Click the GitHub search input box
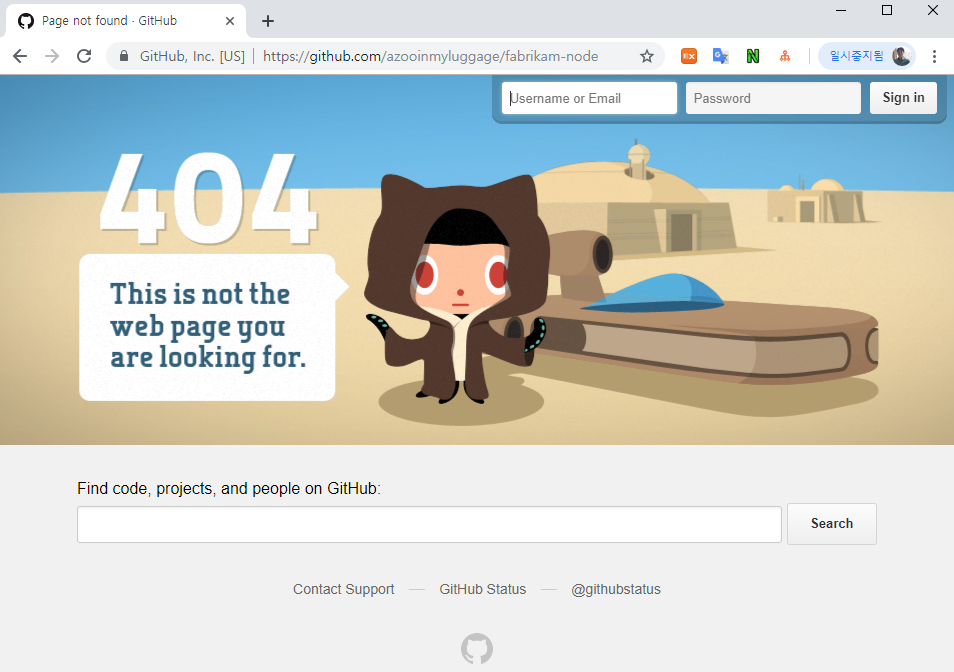Viewport: 954px width, 672px height. [429, 524]
